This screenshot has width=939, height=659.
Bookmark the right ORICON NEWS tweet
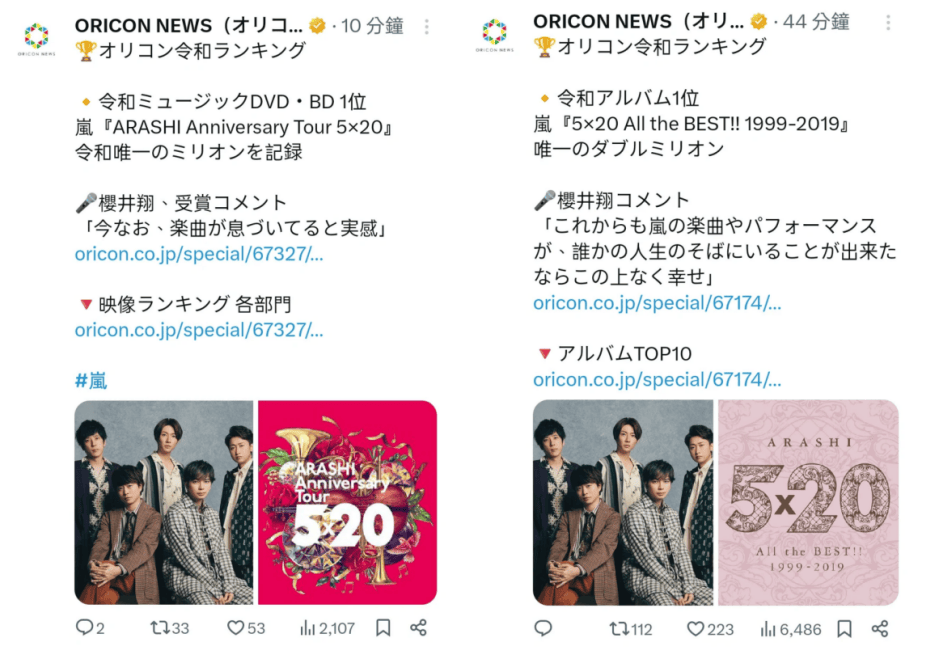[x=844, y=628]
